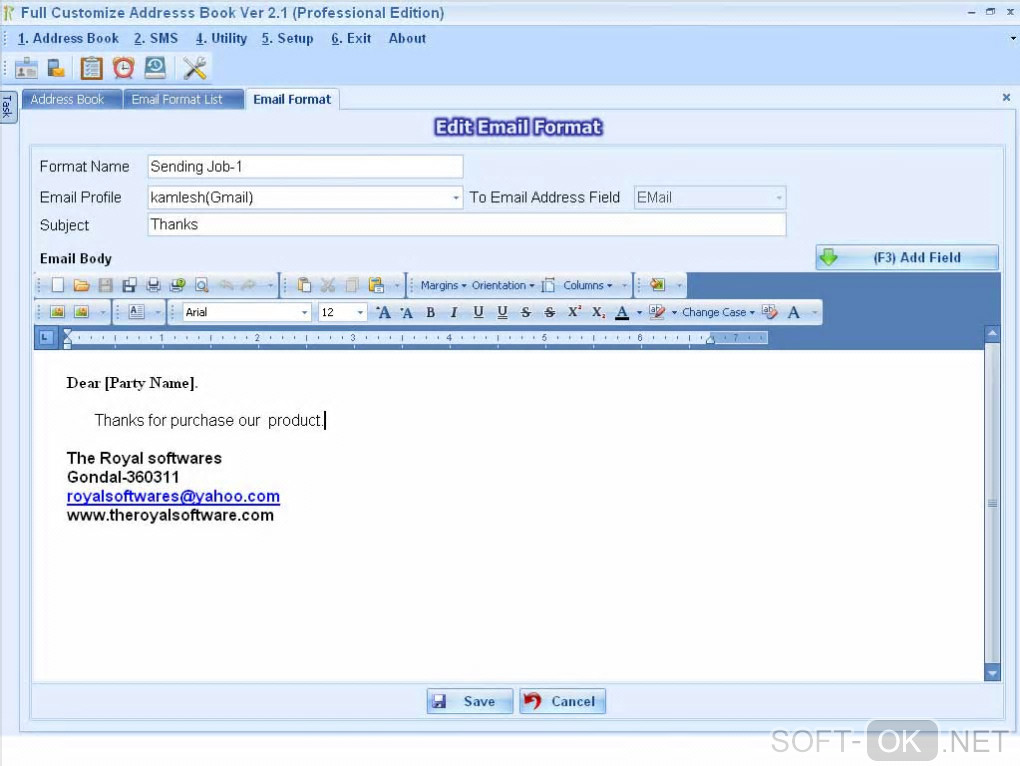
Task: Apply font color with the underlined A
Action: coord(622,312)
